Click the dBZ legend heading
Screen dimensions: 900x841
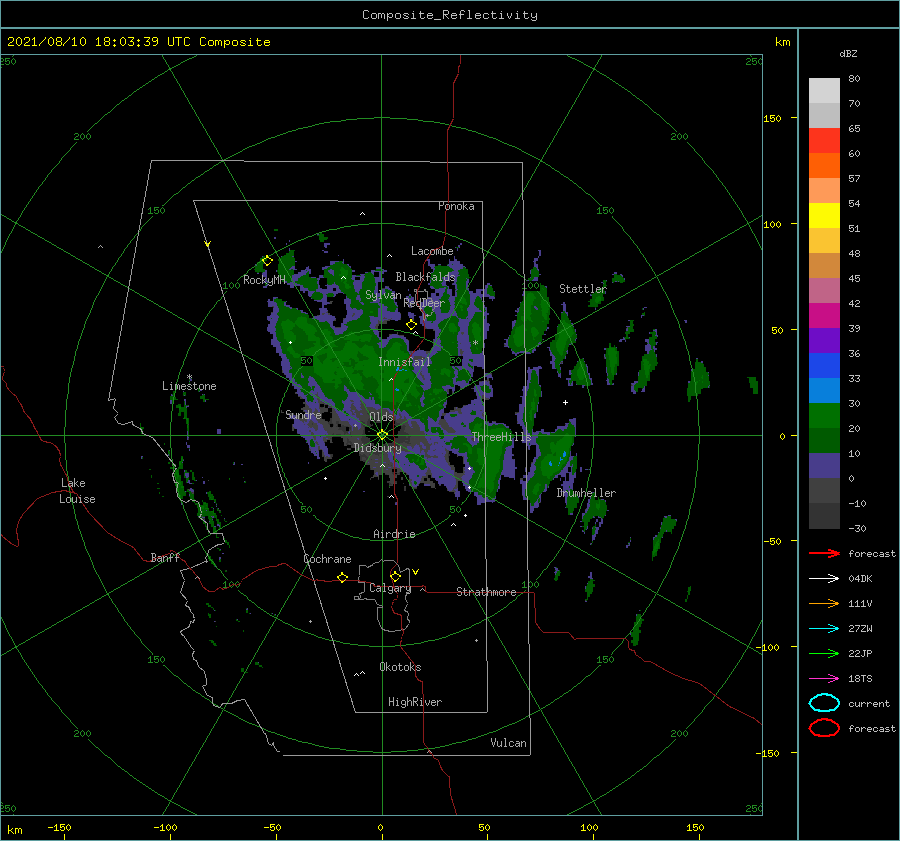tap(848, 53)
